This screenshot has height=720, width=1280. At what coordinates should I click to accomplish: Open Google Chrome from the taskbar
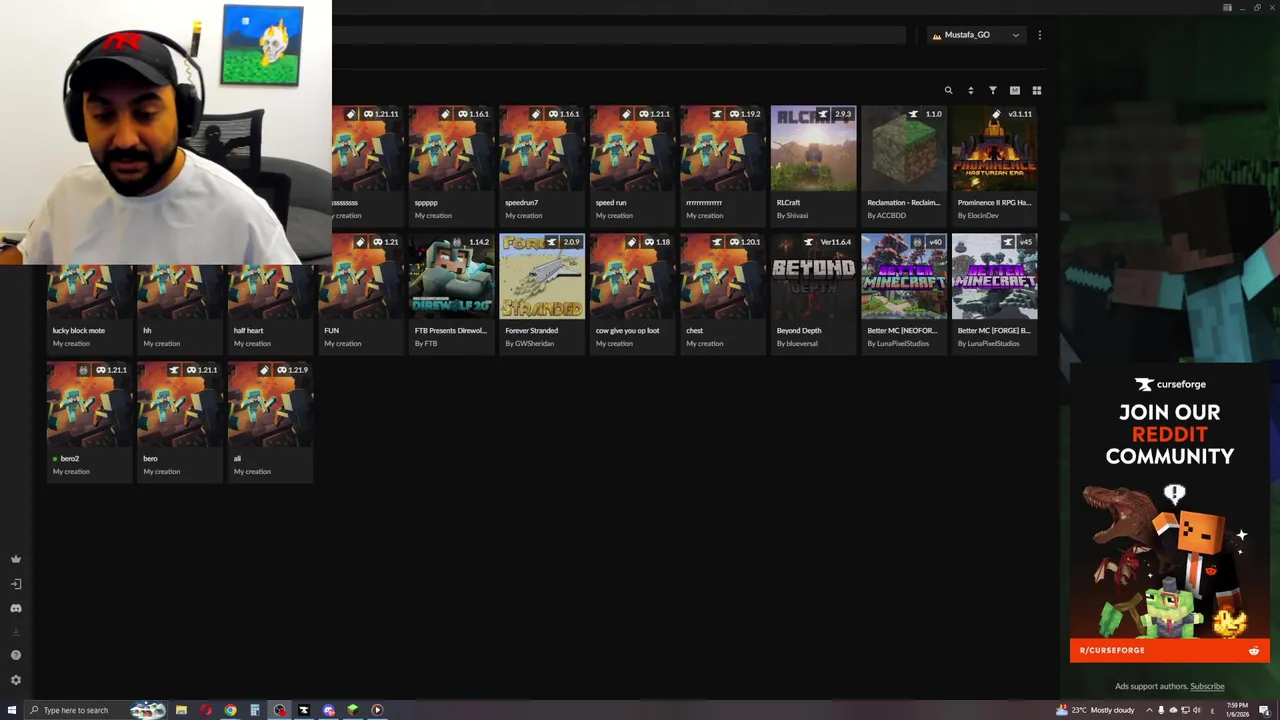pyautogui.click(x=230, y=710)
